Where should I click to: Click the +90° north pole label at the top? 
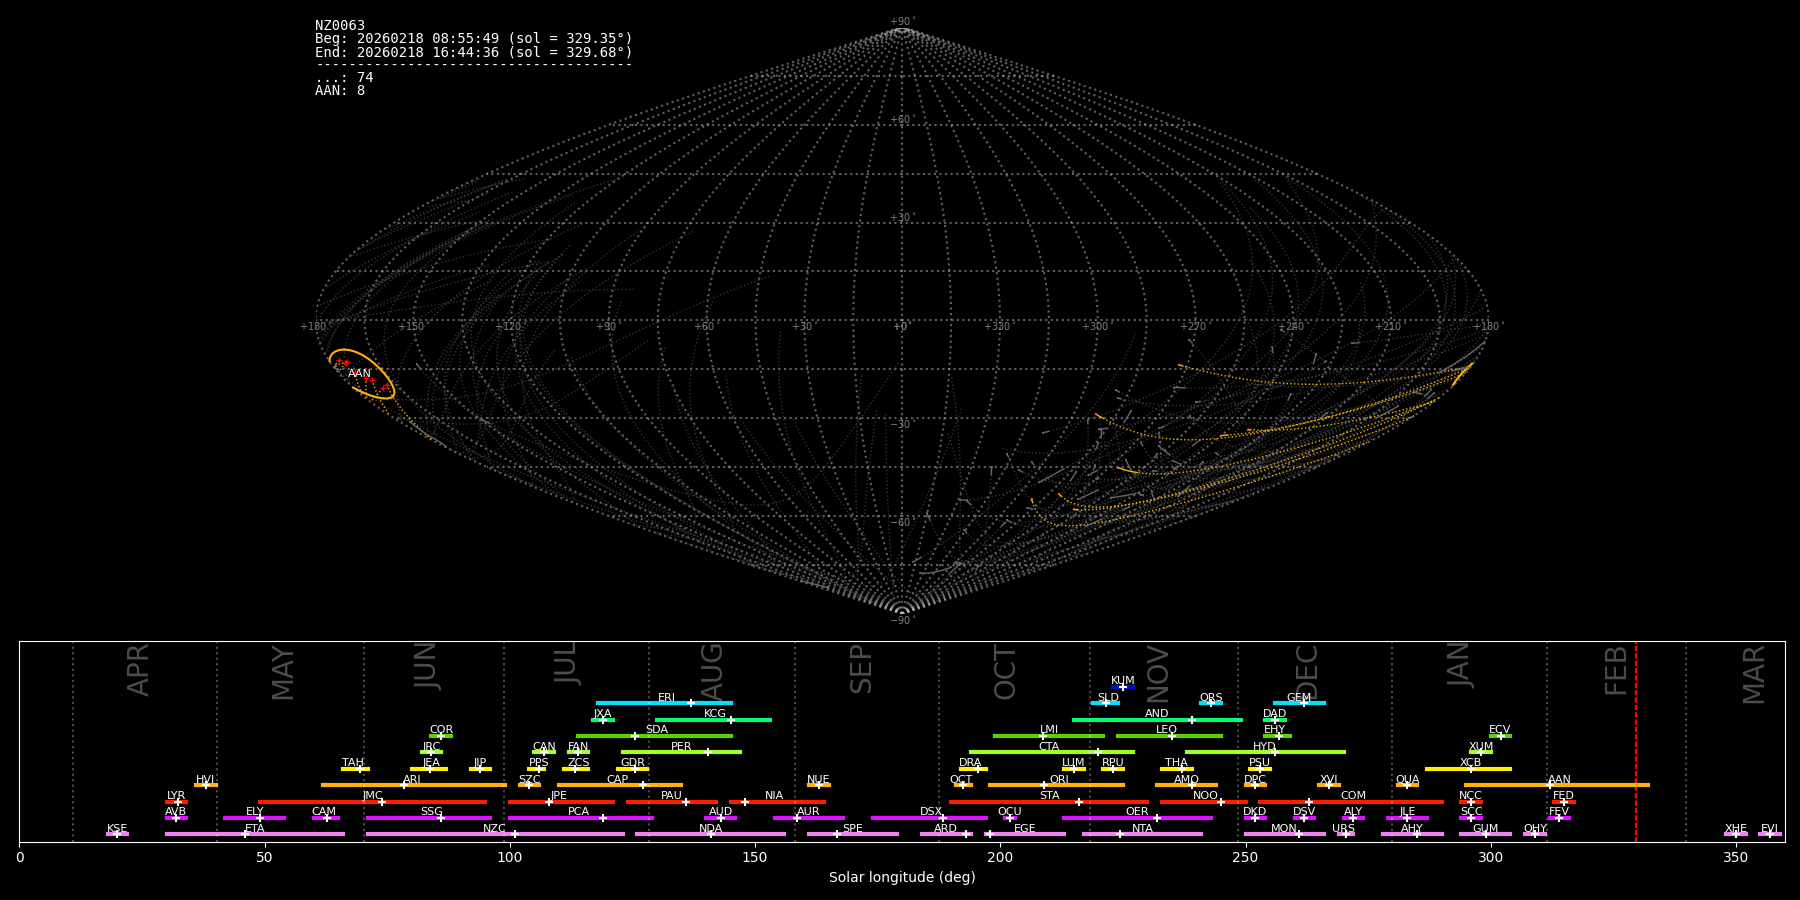[901, 22]
